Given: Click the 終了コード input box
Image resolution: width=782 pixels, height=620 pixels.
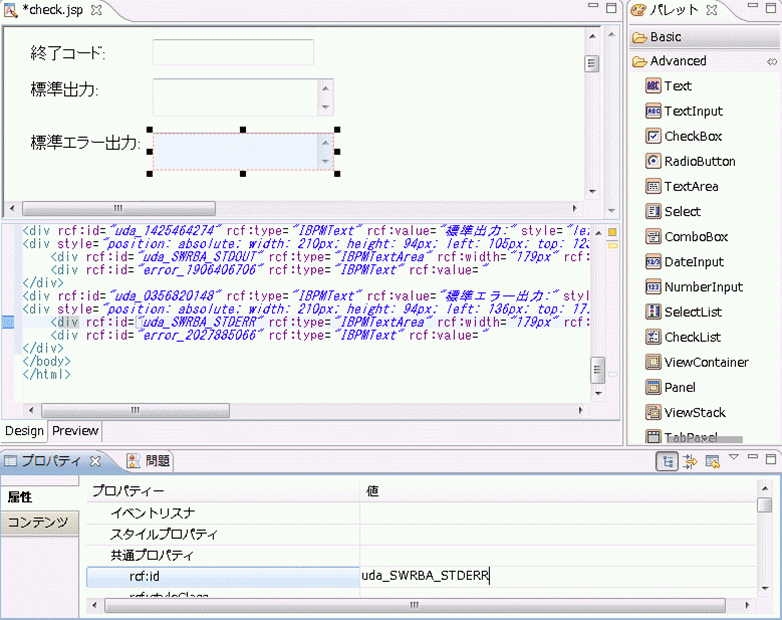Looking at the screenshot, I should pyautogui.click(x=233, y=52).
